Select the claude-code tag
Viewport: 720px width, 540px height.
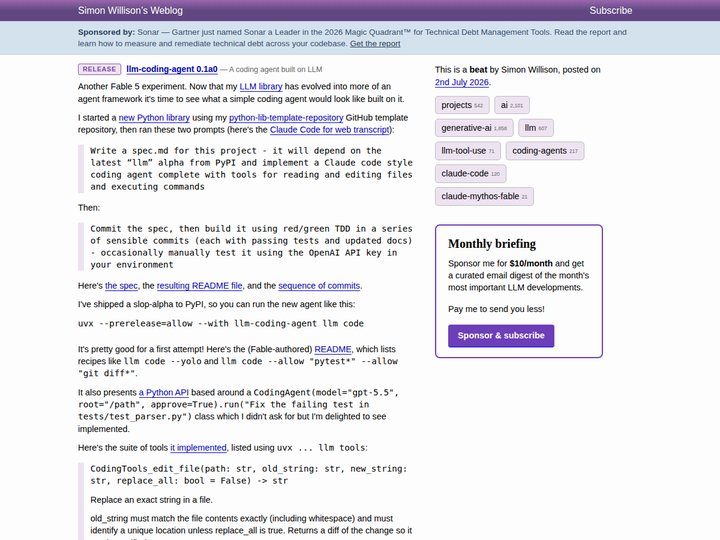click(470, 174)
